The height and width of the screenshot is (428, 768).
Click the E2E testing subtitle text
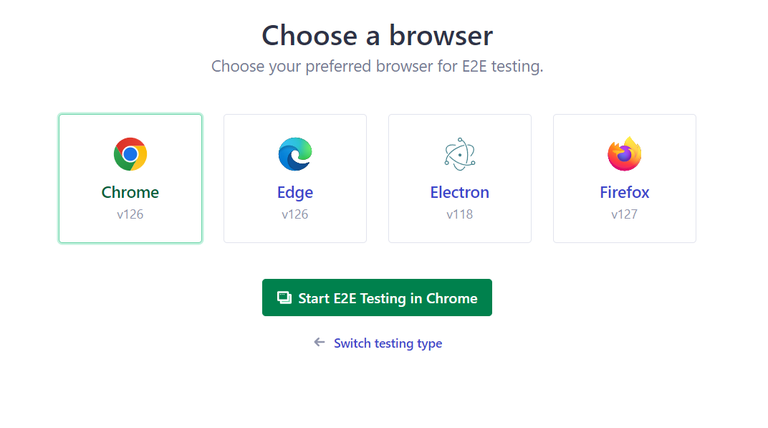[377, 67]
